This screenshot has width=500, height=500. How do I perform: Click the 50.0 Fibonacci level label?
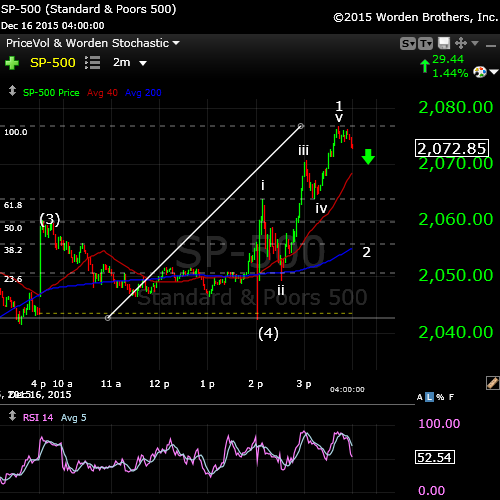point(13,228)
